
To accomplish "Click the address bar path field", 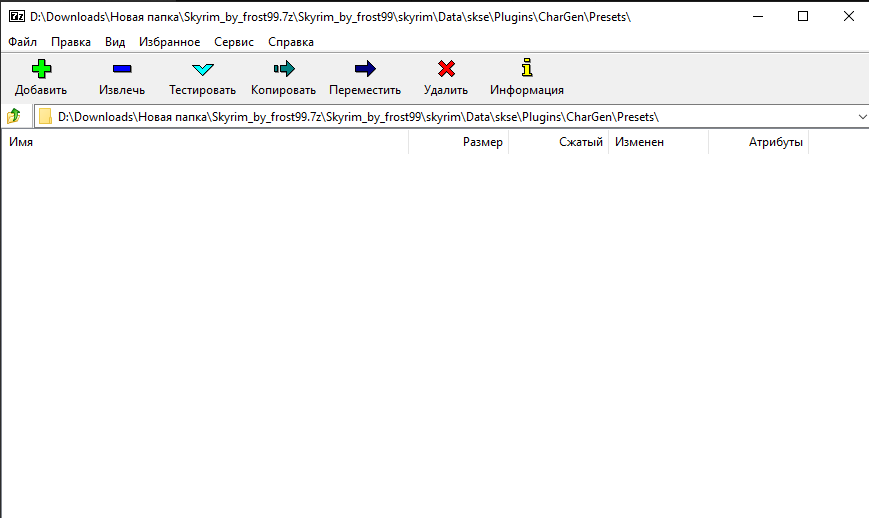I will 450,117.
